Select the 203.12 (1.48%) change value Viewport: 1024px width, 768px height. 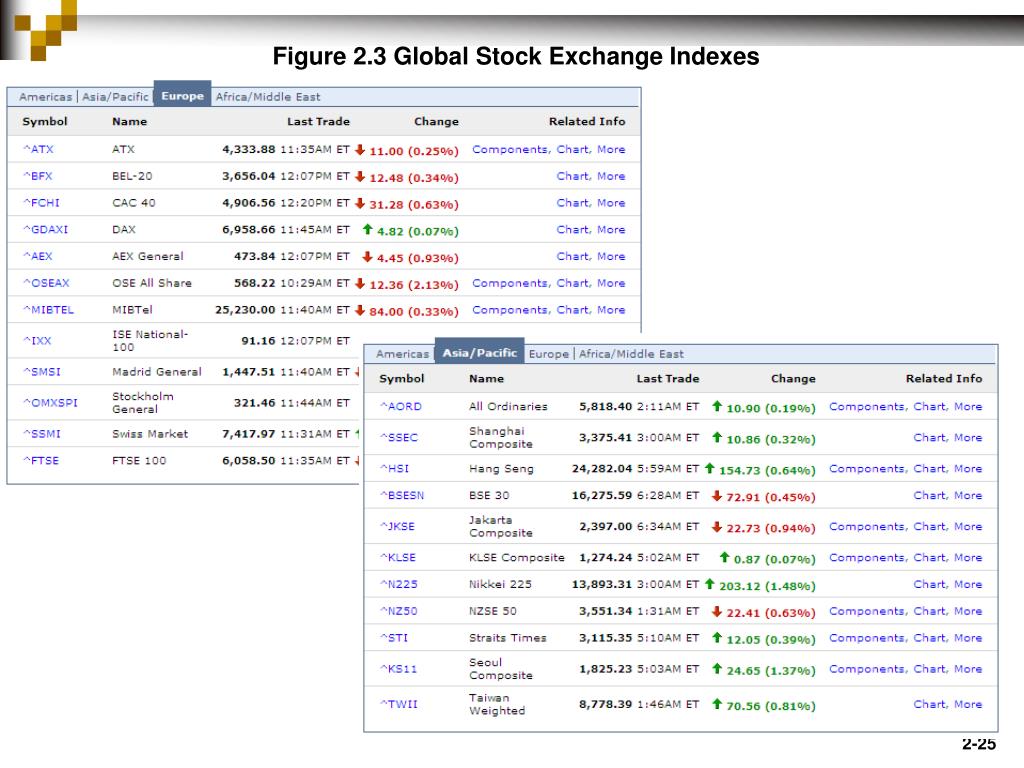[x=767, y=586]
